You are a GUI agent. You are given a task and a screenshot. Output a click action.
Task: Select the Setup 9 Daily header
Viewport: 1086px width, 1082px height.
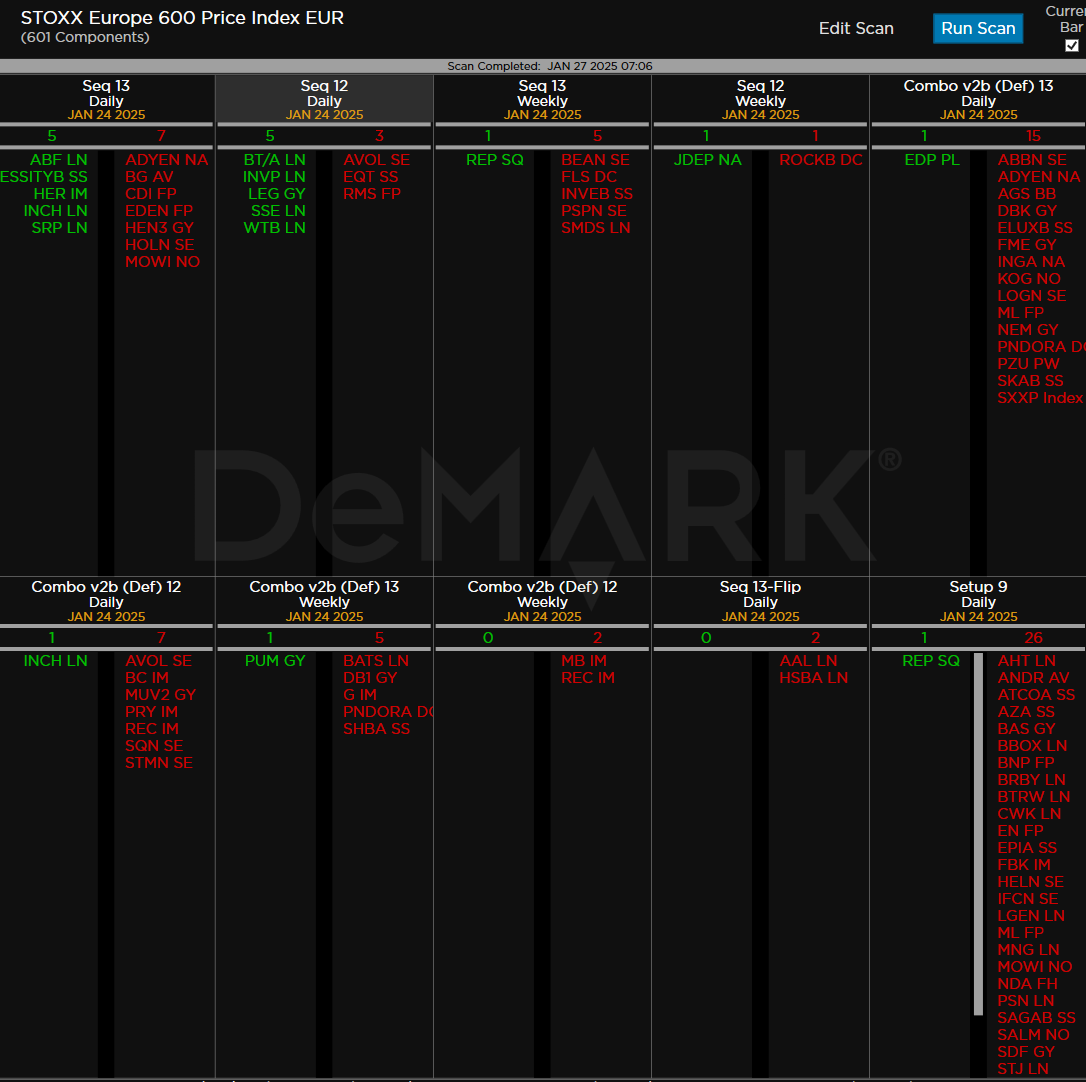(x=978, y=601)
